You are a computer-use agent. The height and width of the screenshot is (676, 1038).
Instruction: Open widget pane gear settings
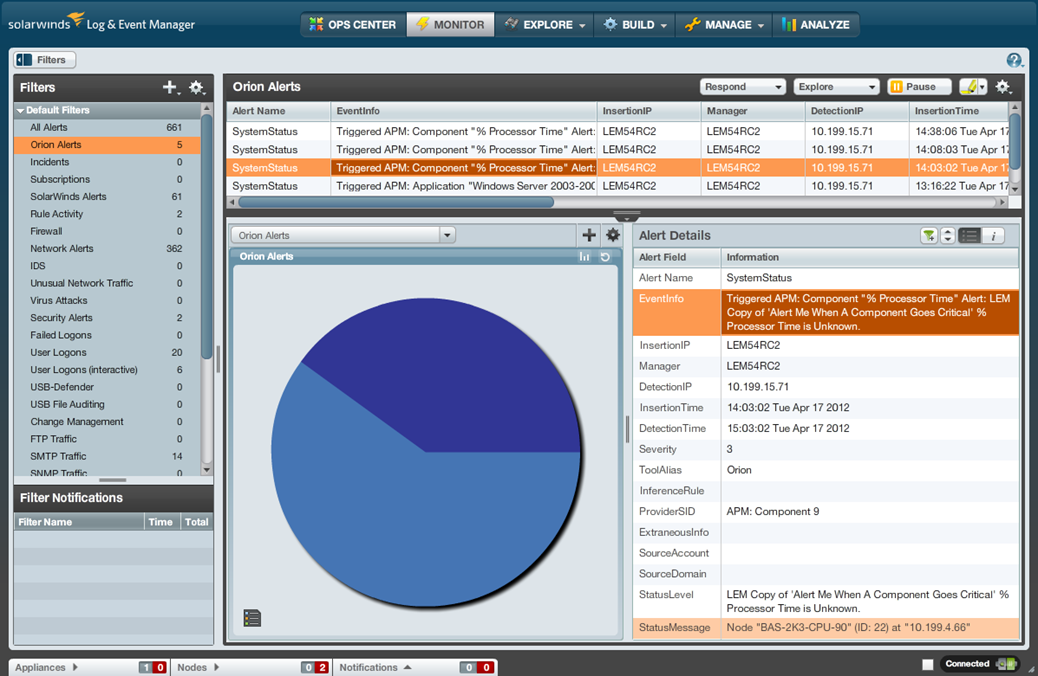[613, 234]
